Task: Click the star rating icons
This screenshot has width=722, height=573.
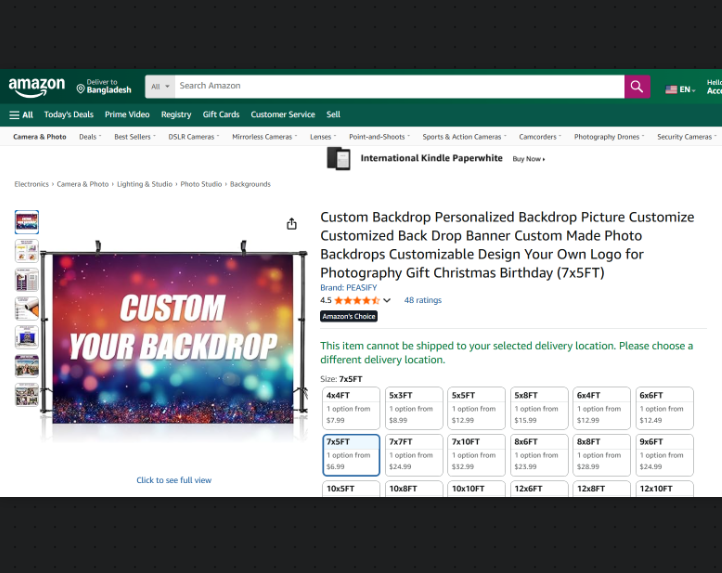Action: (x=356, y=300)
